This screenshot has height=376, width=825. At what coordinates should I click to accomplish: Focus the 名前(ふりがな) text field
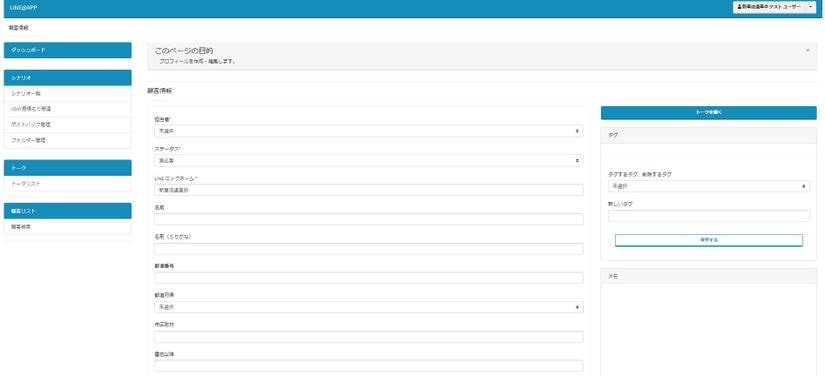pos(369,249)
